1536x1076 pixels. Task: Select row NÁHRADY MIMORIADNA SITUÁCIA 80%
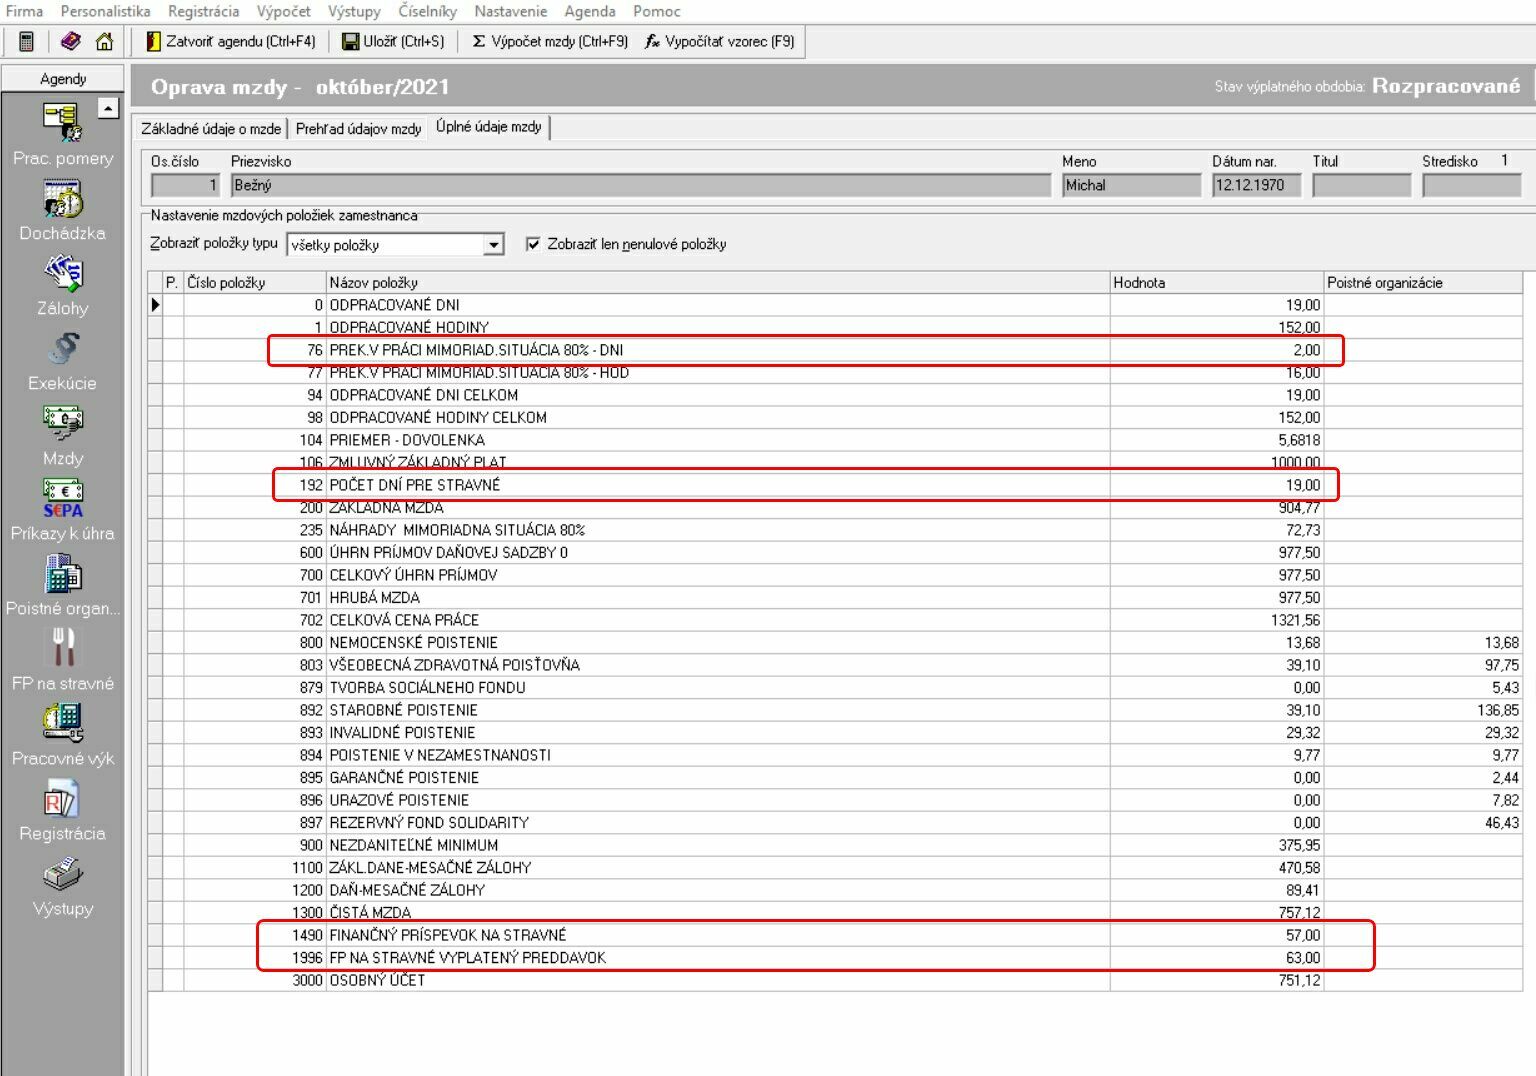coord(835,530)
